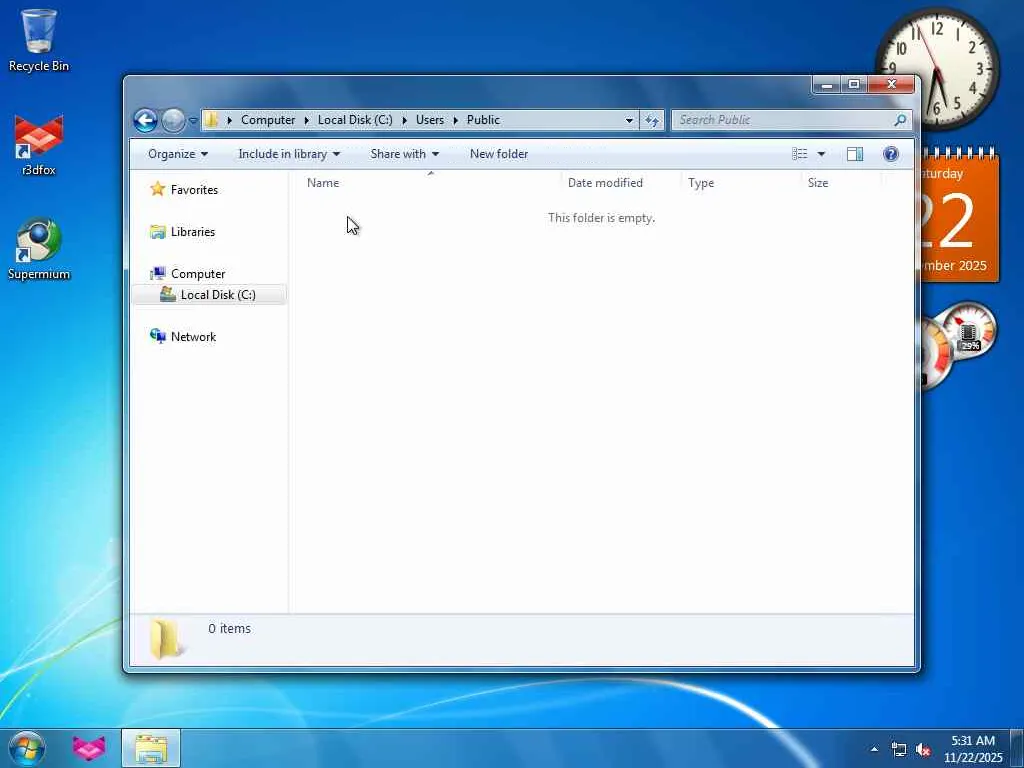
Task: Click 'This folder is empty.' text
Action: click(601, 218)
